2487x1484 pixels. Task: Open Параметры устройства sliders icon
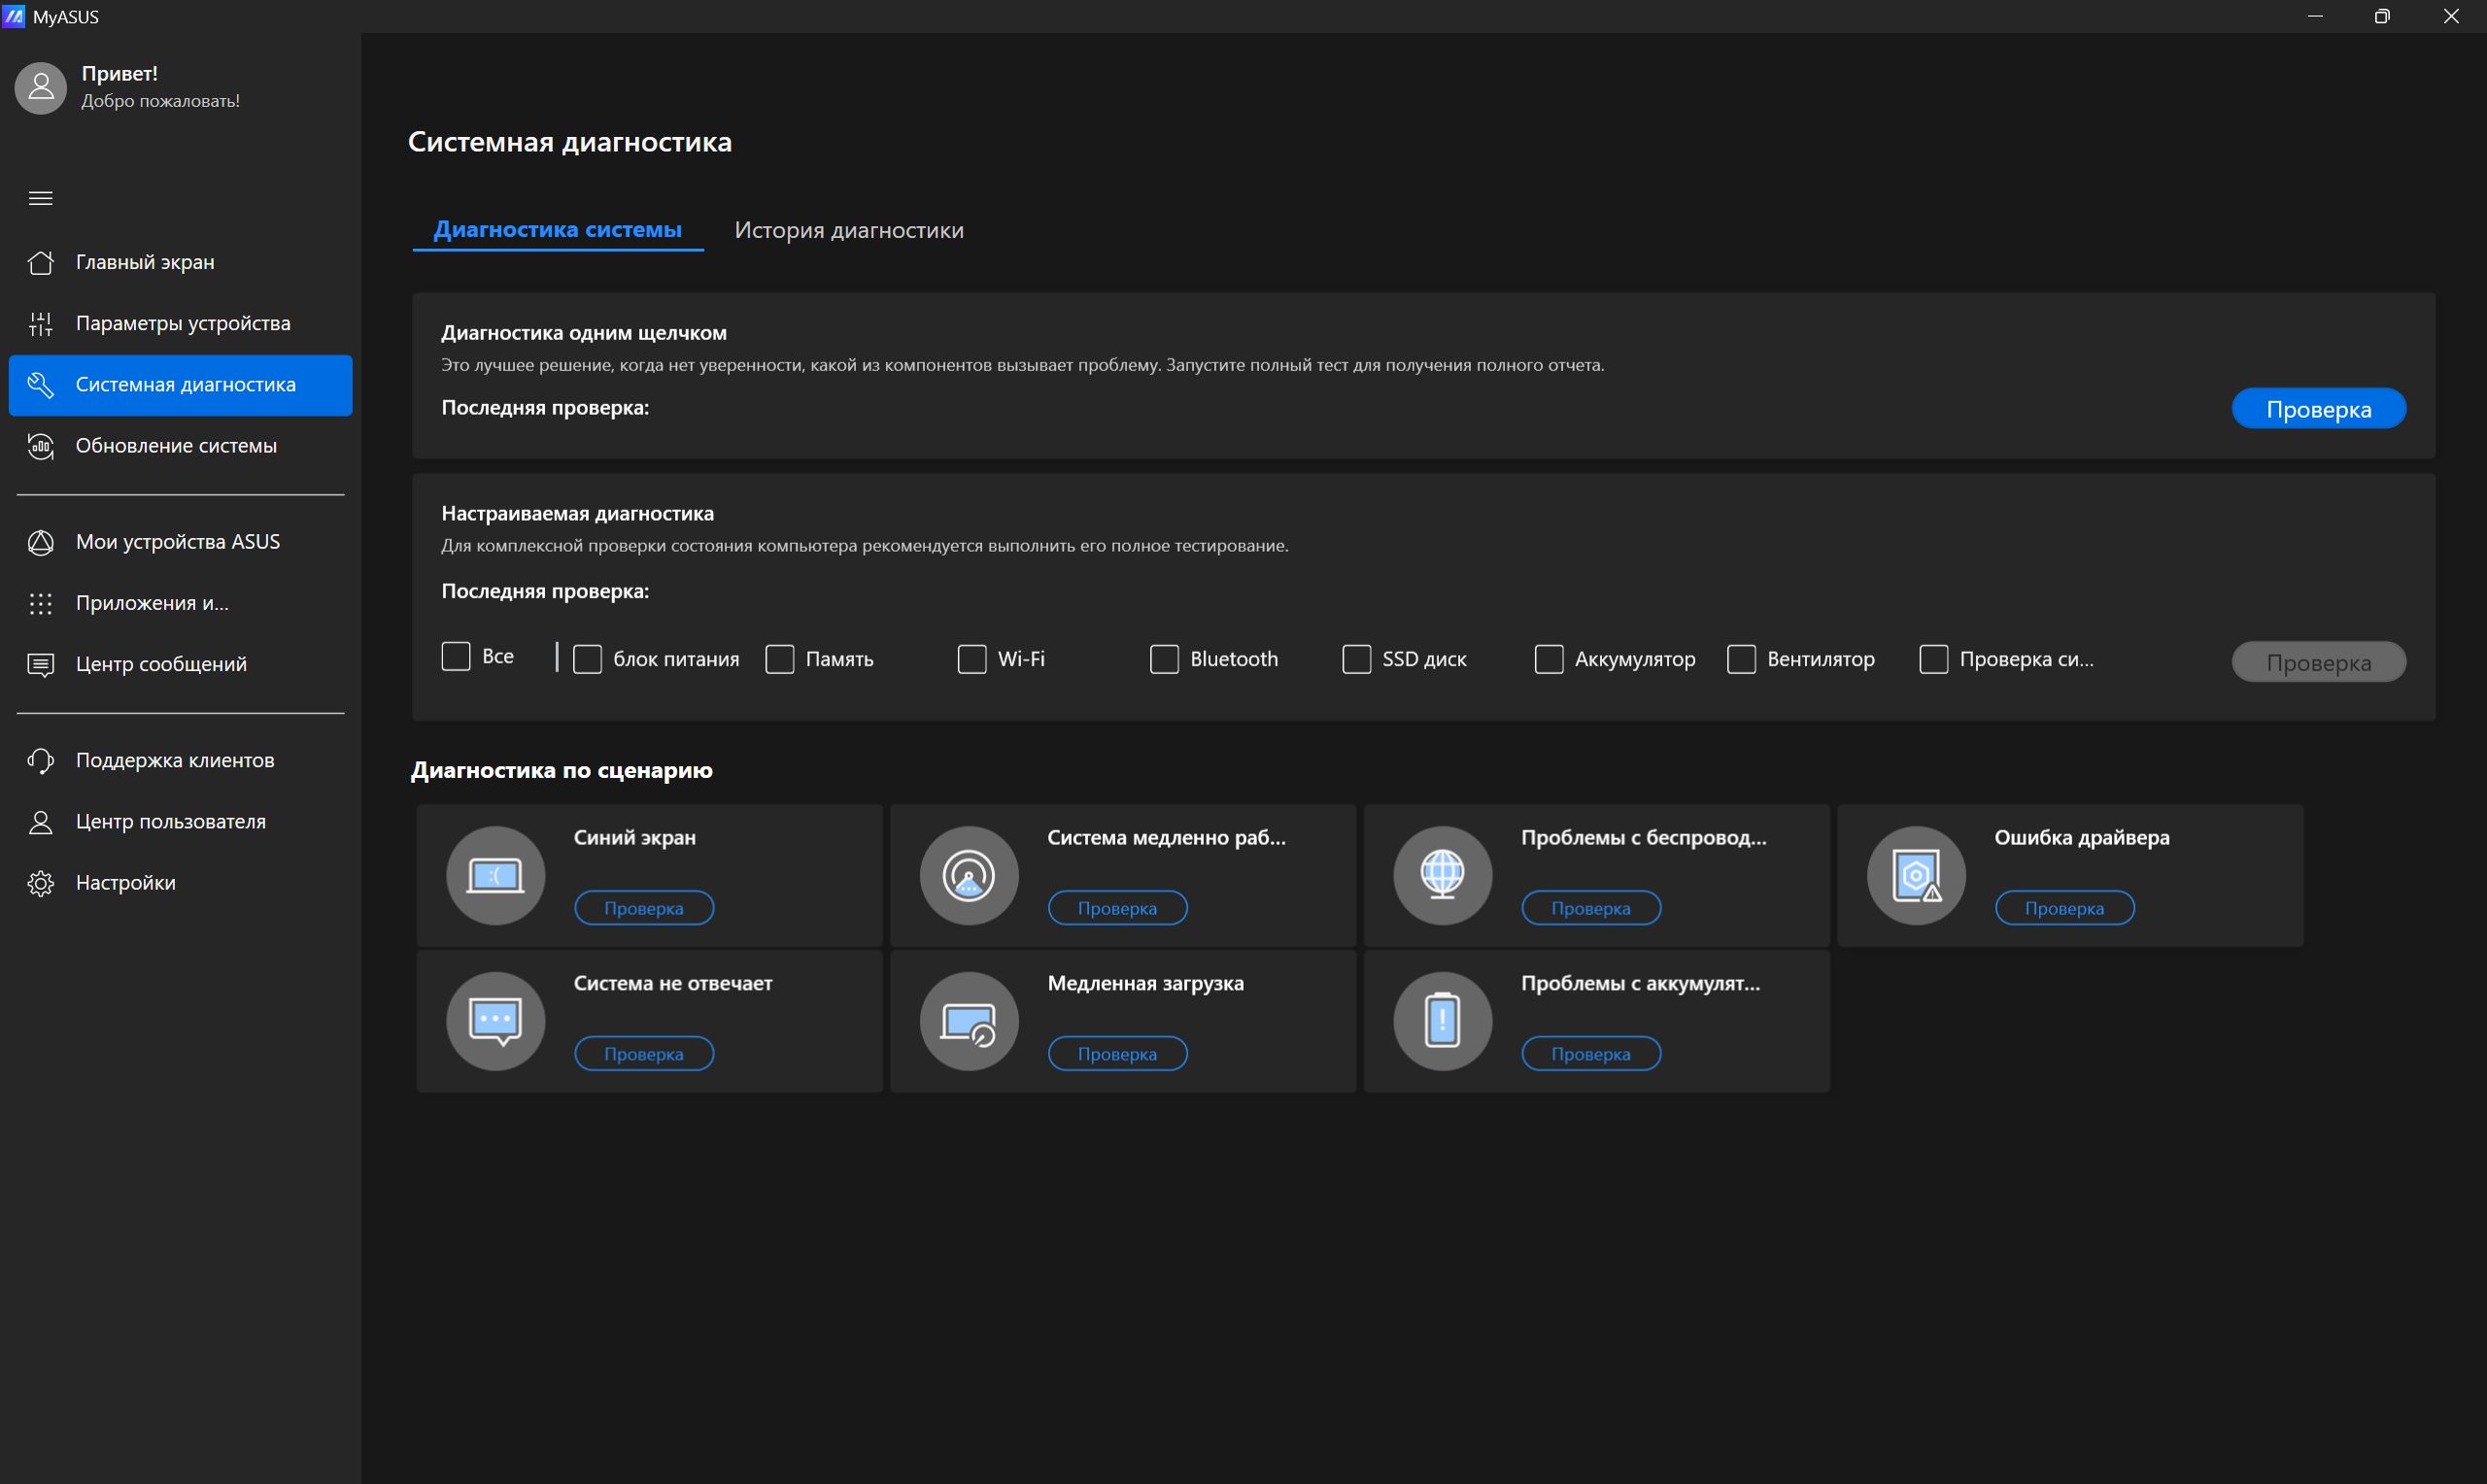click(41, 323)
